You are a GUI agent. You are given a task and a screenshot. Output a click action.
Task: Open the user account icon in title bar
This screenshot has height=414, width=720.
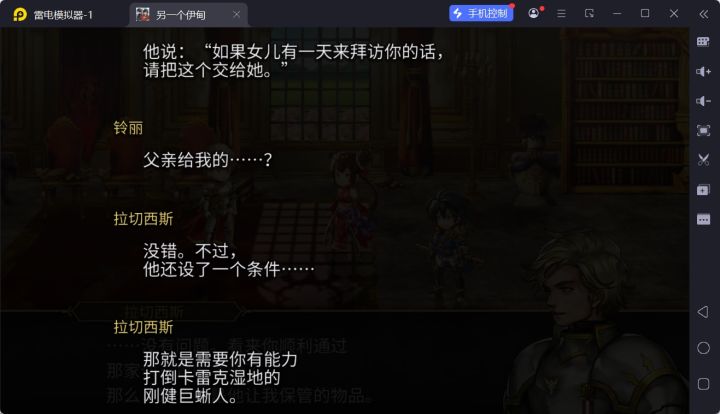534,13
